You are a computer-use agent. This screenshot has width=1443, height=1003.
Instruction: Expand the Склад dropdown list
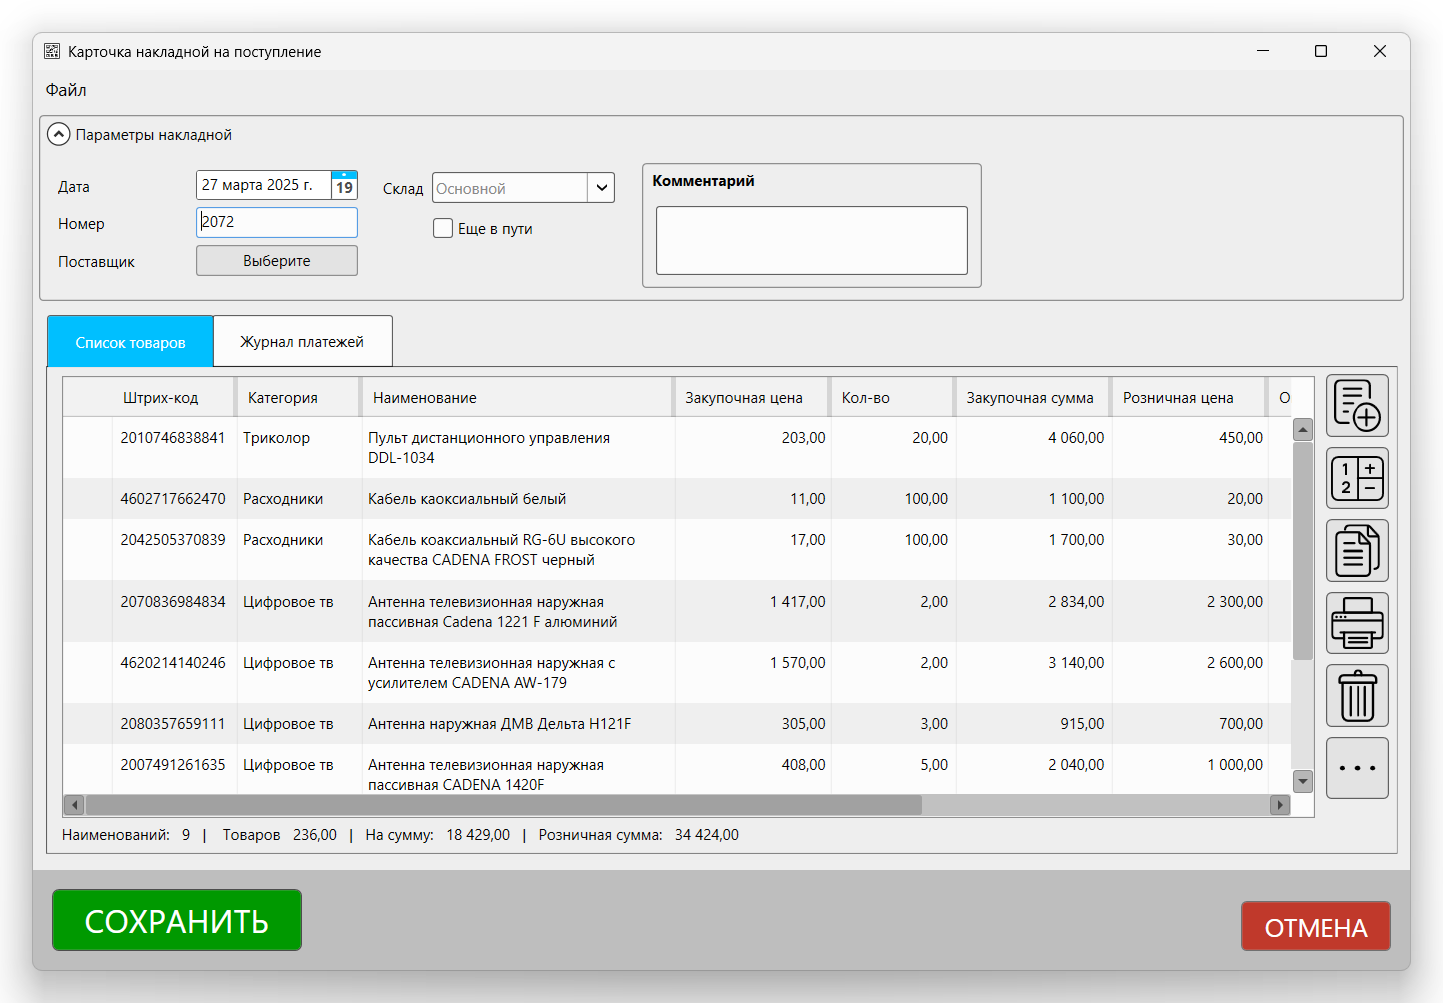click(601, 188)
